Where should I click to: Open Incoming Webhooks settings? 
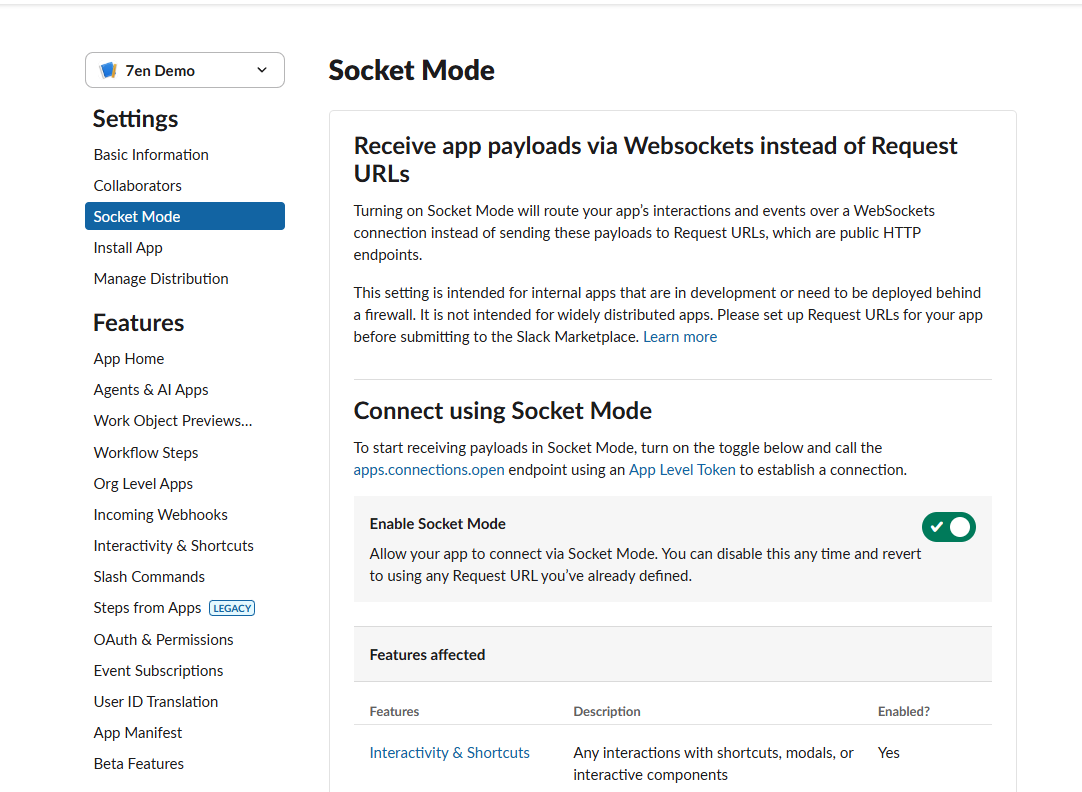point(161,515)
